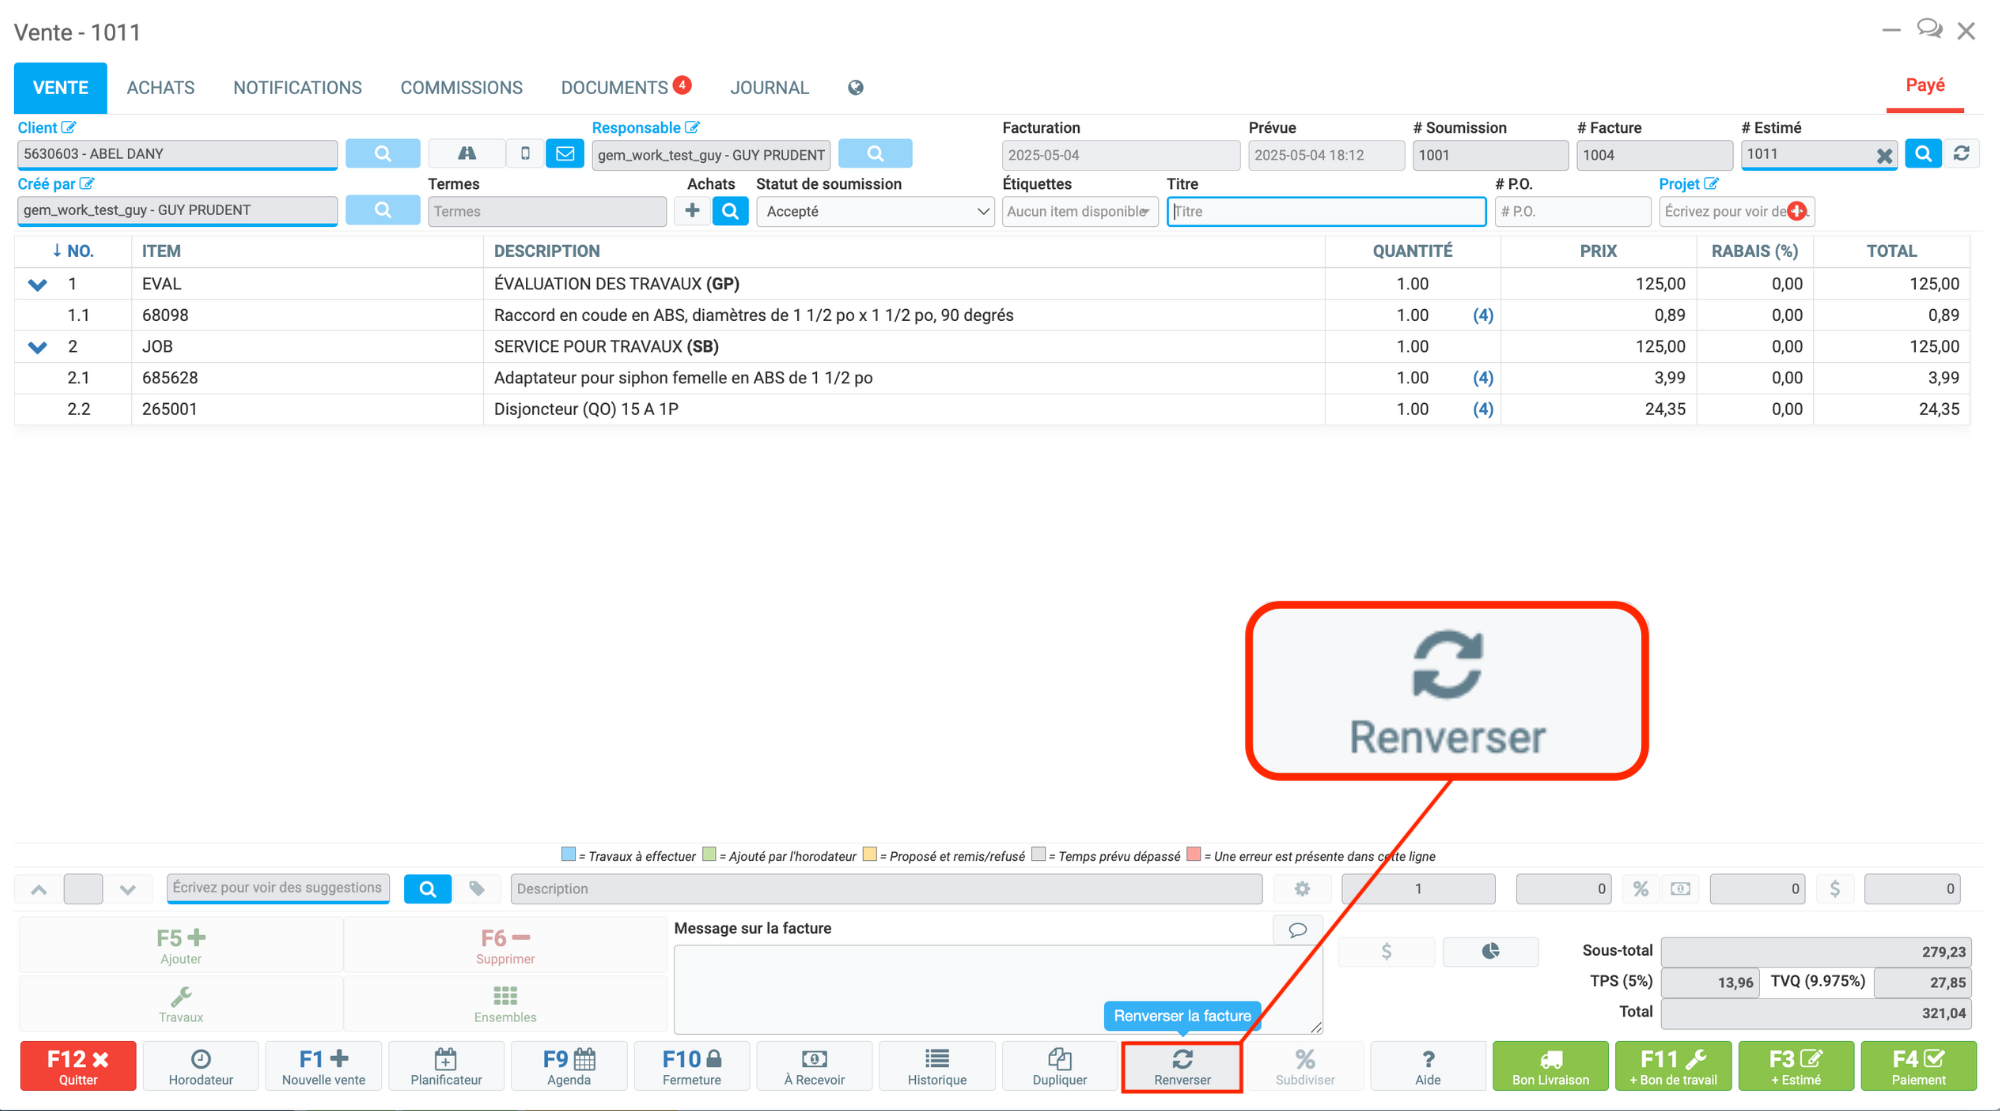Click the Titre input field

point(1326,211)
